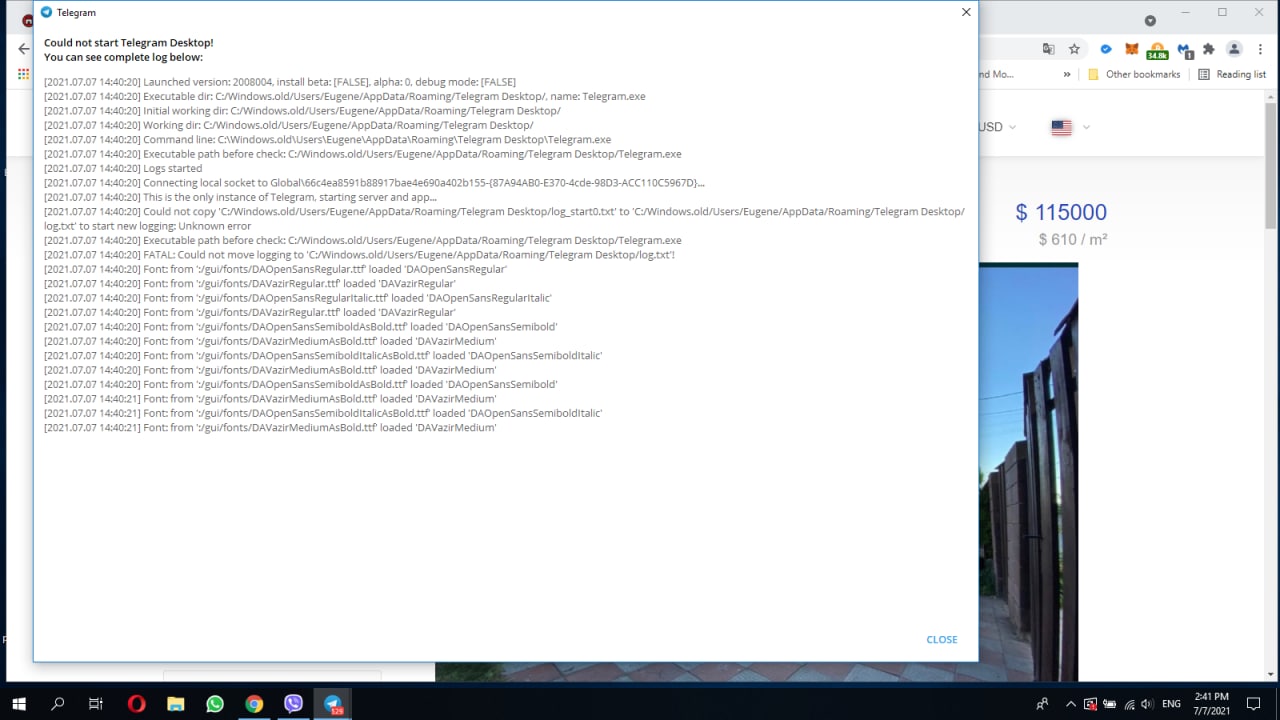The image size is (1280, 720).
Task: Click the blue checkmark extension icon
Action: point(1106,49)
